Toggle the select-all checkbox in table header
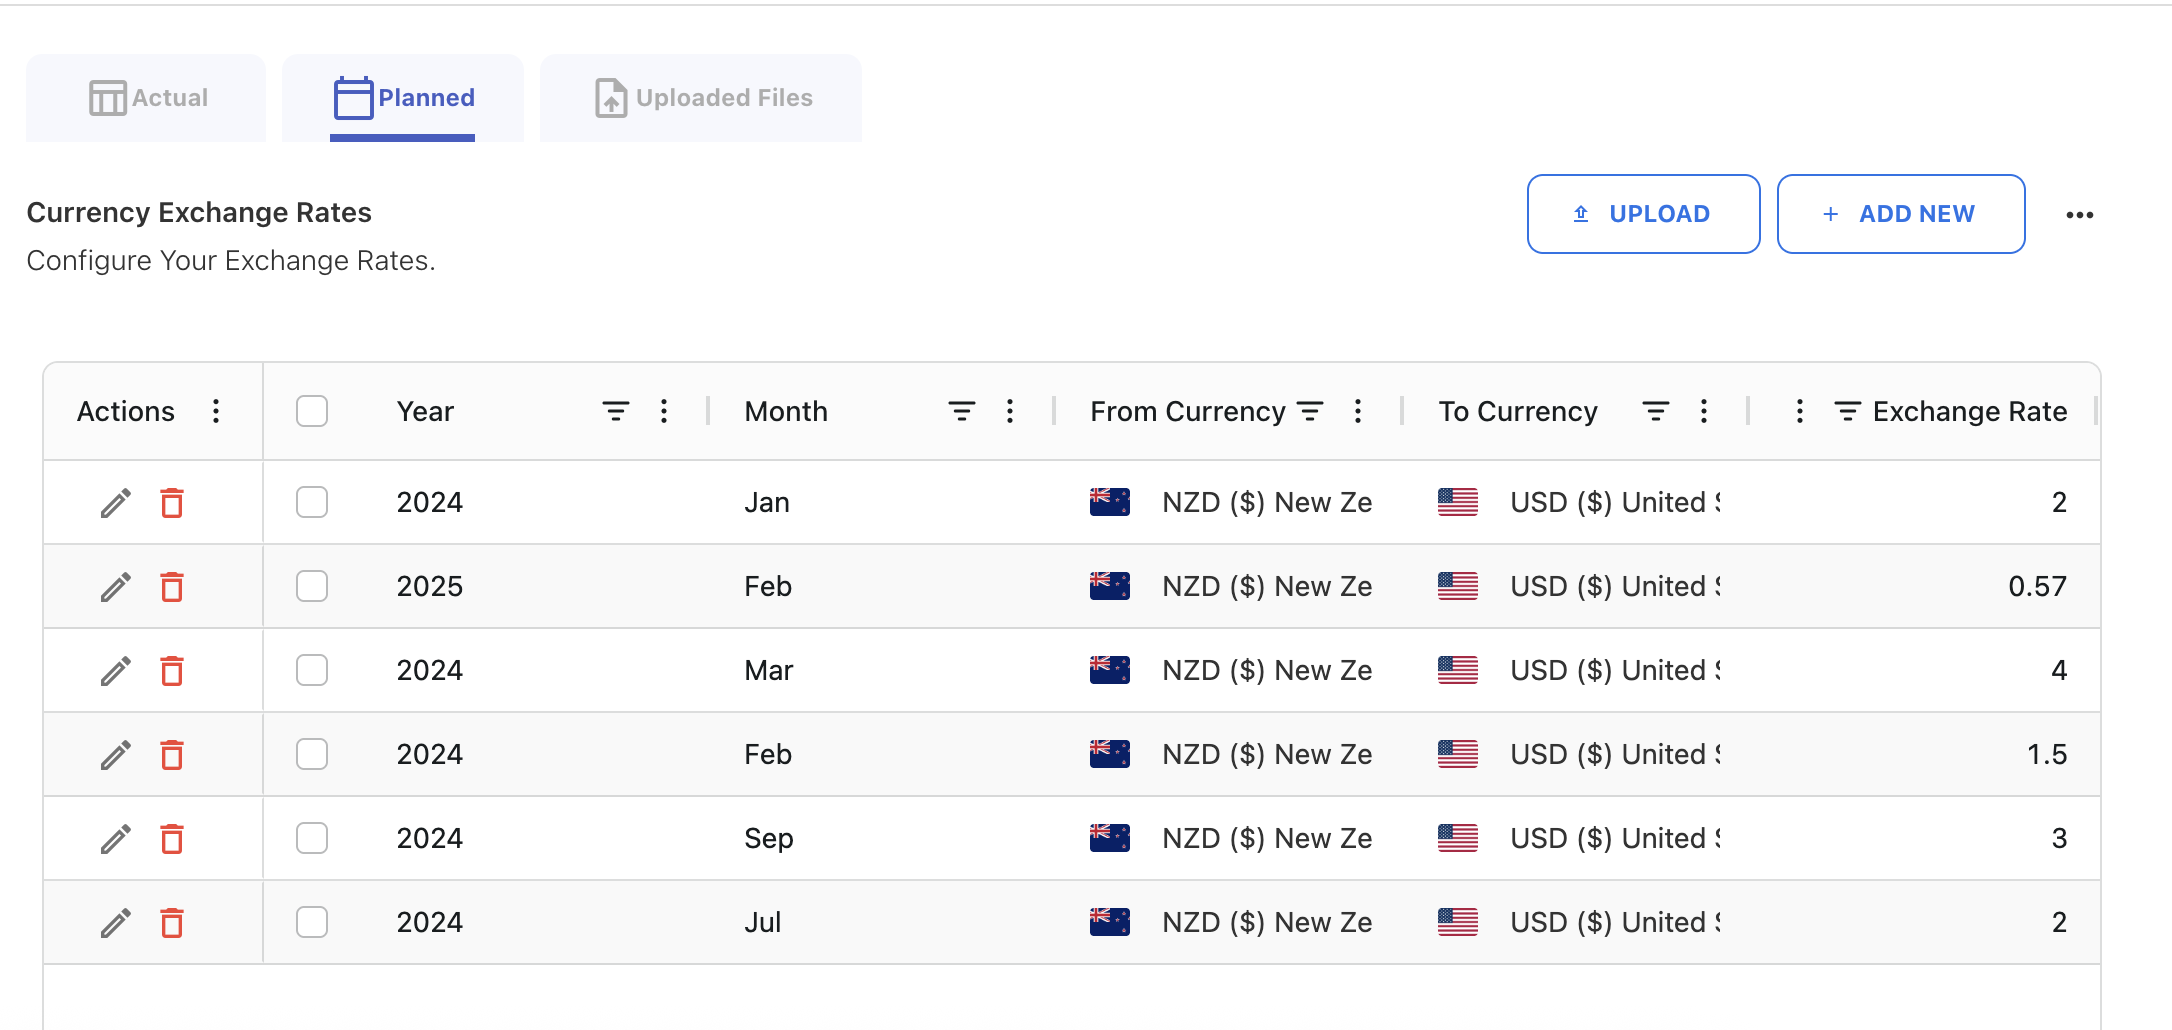2172x1030 pixels. point(311,410)
